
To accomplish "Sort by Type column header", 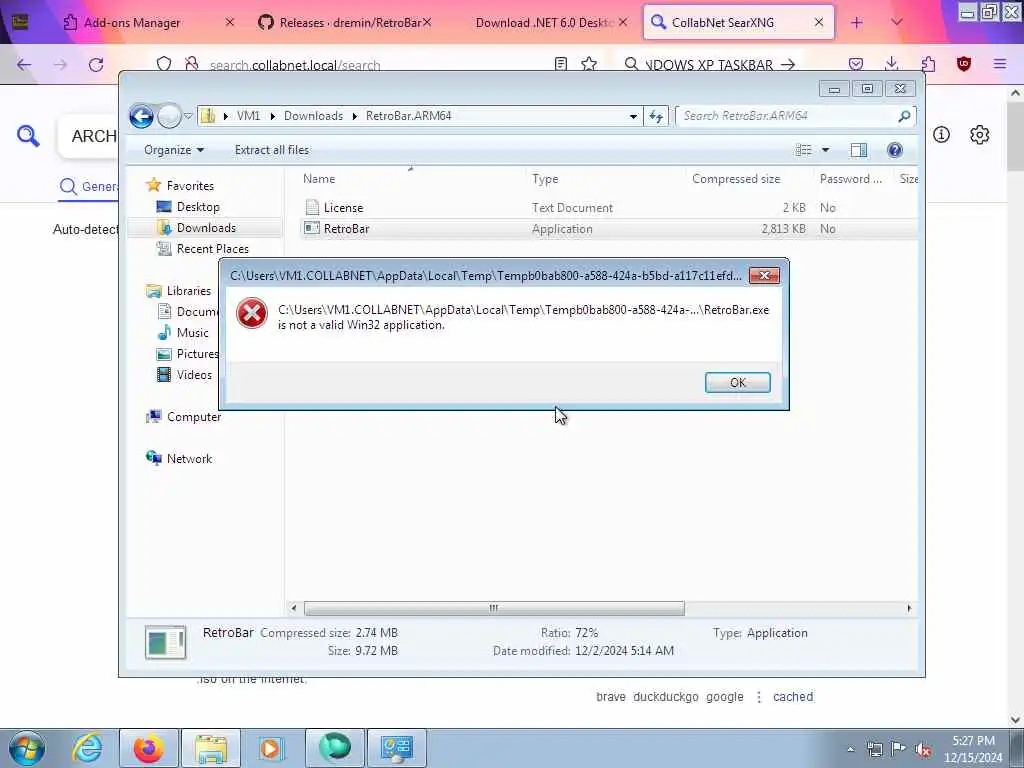I will coord(605,179).
